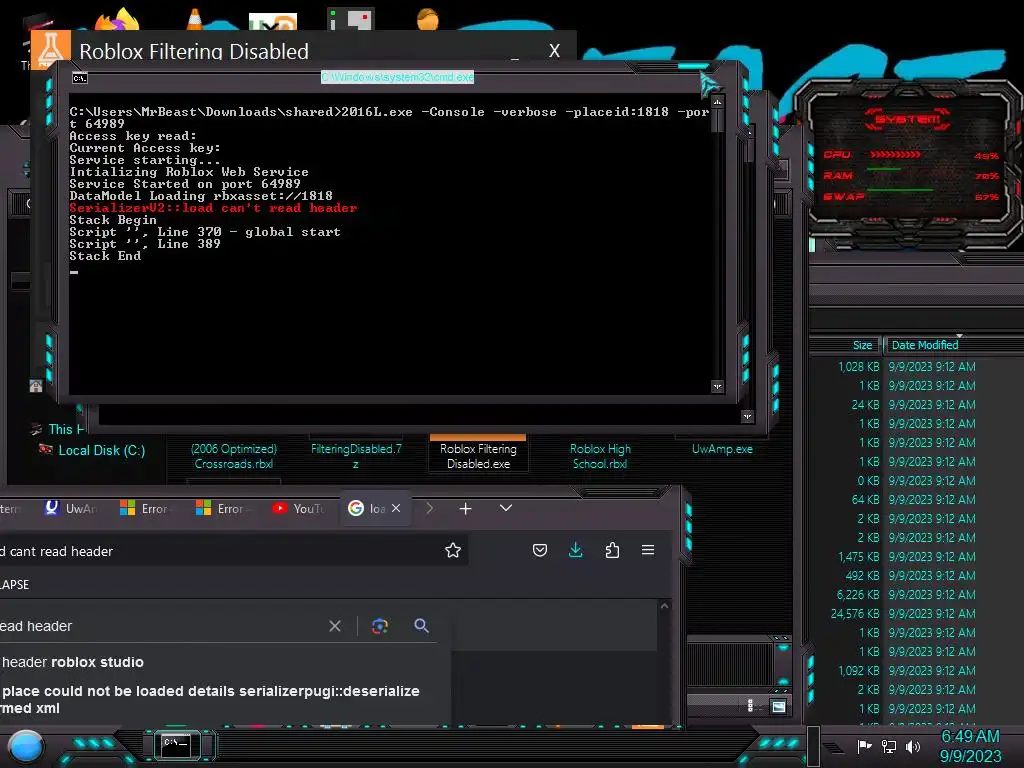The height and width of the screenshot is (768, 1024).
Task: Select the Roblox High School.rbxl file
Action: (600, 456)
